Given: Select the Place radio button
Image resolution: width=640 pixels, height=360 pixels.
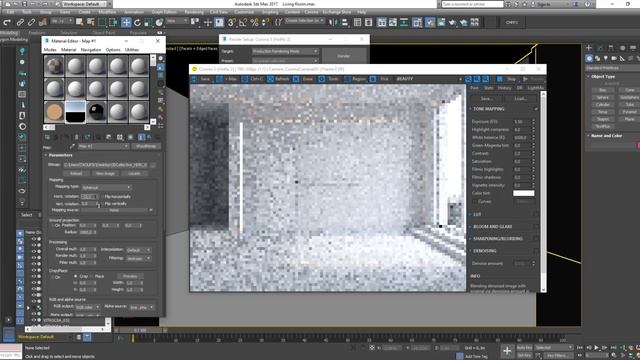Looking at the screenshot, I should coord(91,276).
